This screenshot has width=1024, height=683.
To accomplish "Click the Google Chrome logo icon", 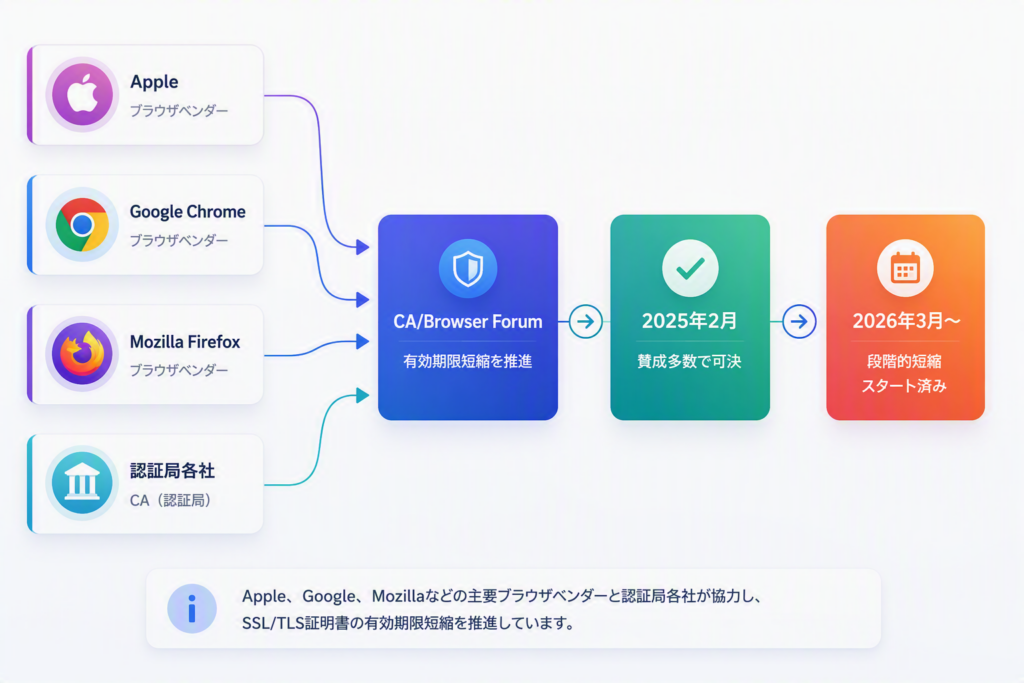I will (x=82, y=225).
